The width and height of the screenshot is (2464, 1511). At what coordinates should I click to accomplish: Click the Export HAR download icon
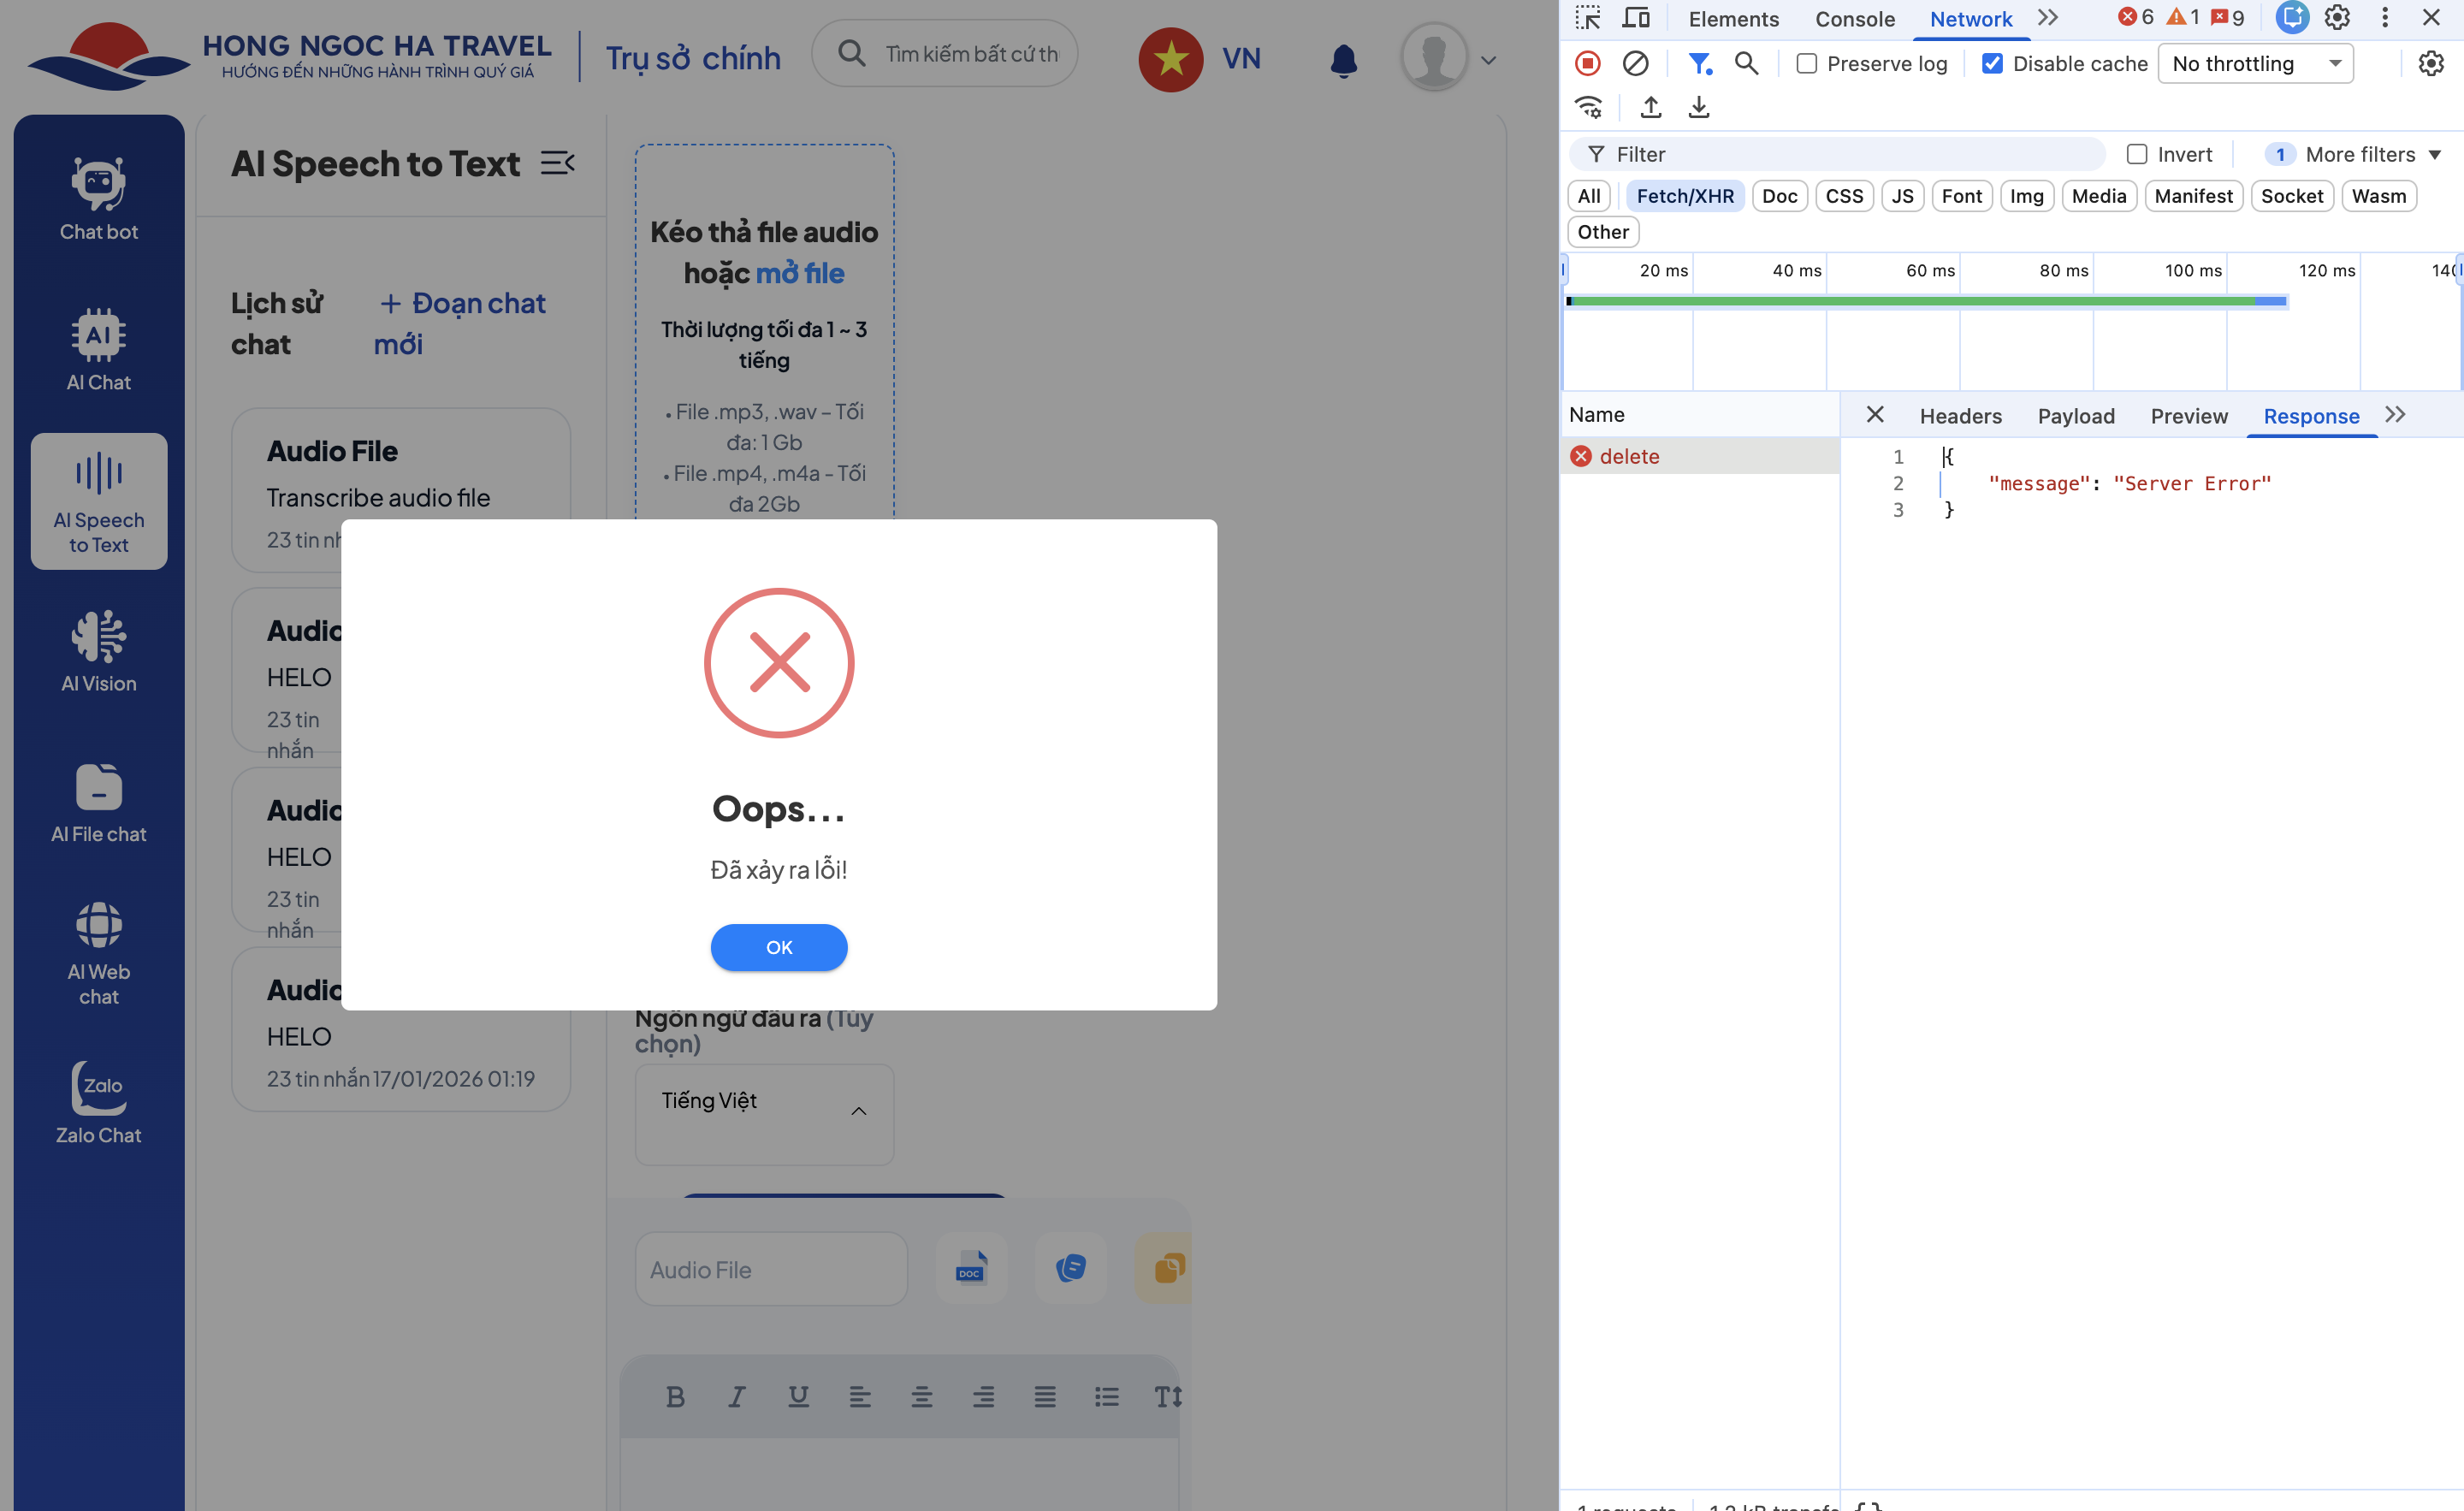[1699, 107]
